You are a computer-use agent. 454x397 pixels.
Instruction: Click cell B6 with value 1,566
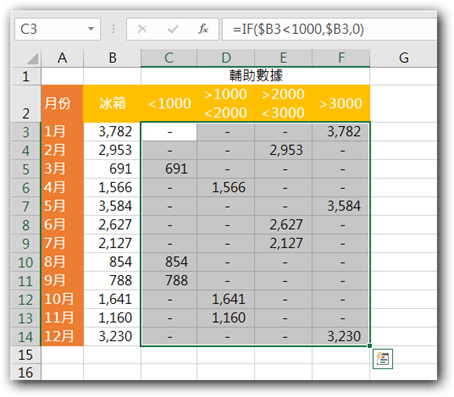[112, 188]
